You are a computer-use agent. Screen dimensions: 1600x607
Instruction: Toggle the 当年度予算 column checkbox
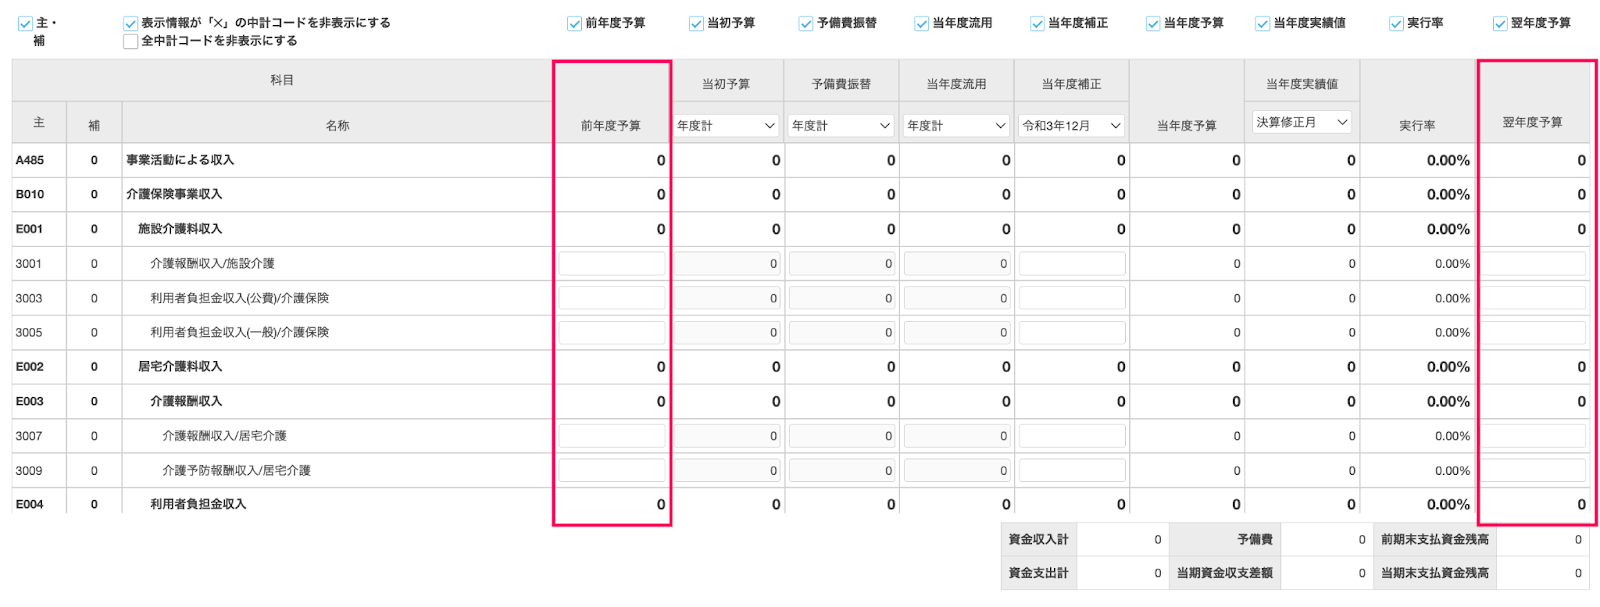coord(1153,23)
